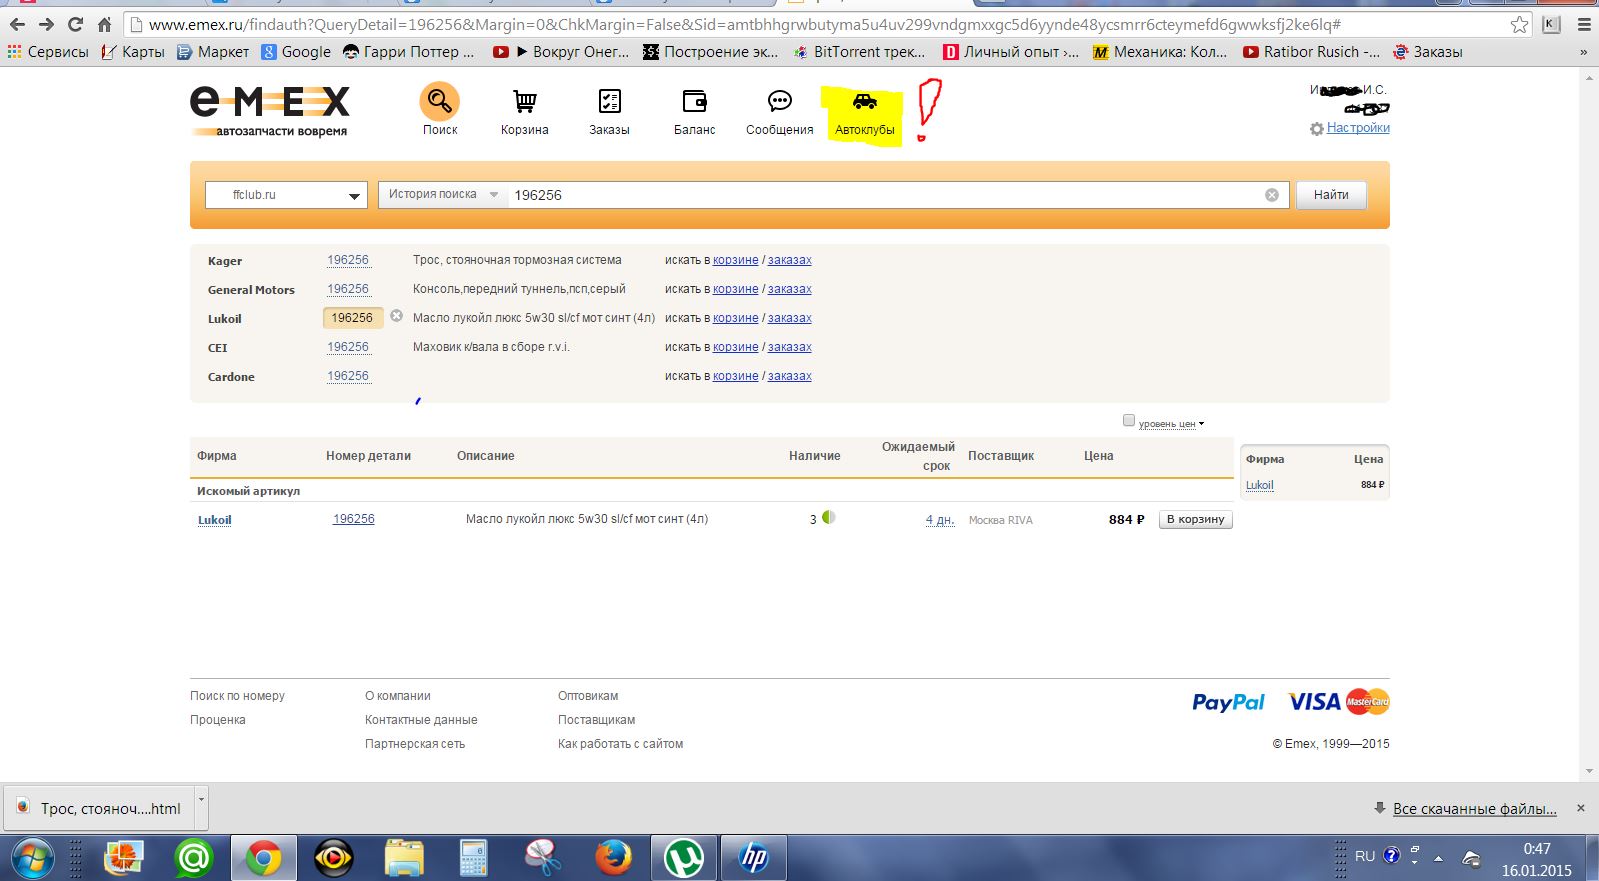Open the browser home page

pyautogui.click(x=104, y=24)
